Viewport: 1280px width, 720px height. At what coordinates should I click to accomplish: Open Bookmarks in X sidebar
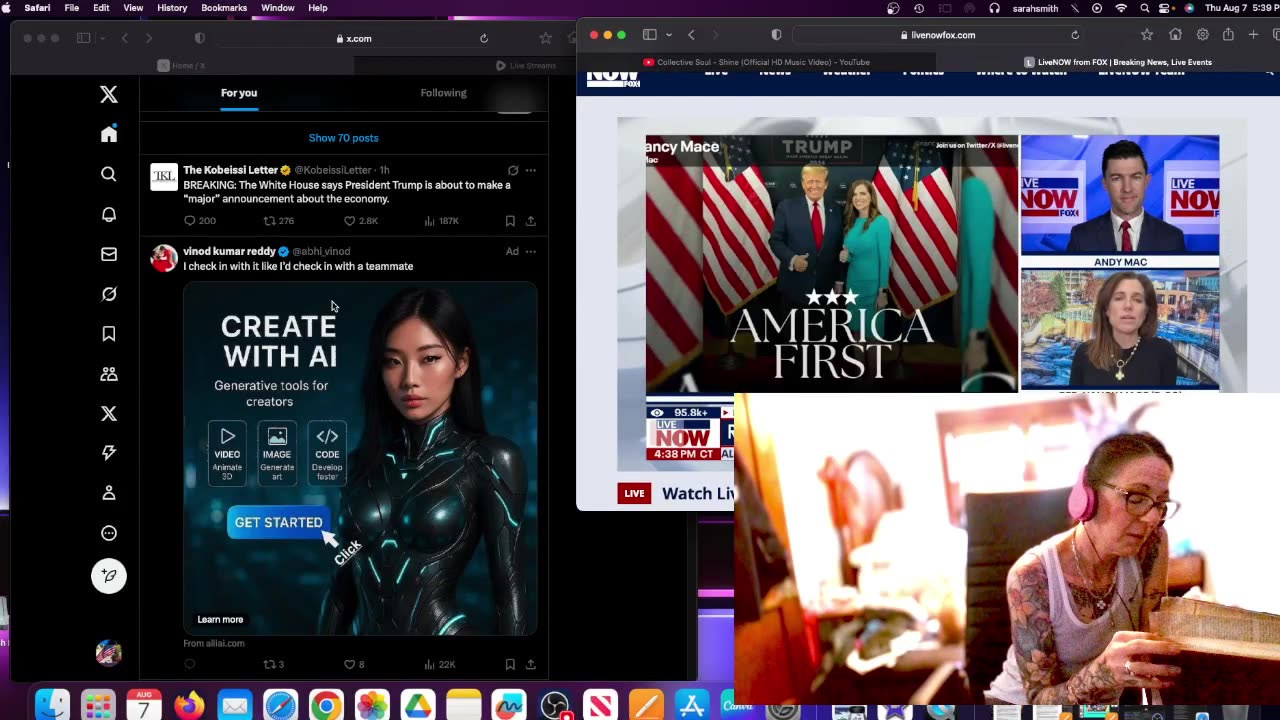point(109,334)
